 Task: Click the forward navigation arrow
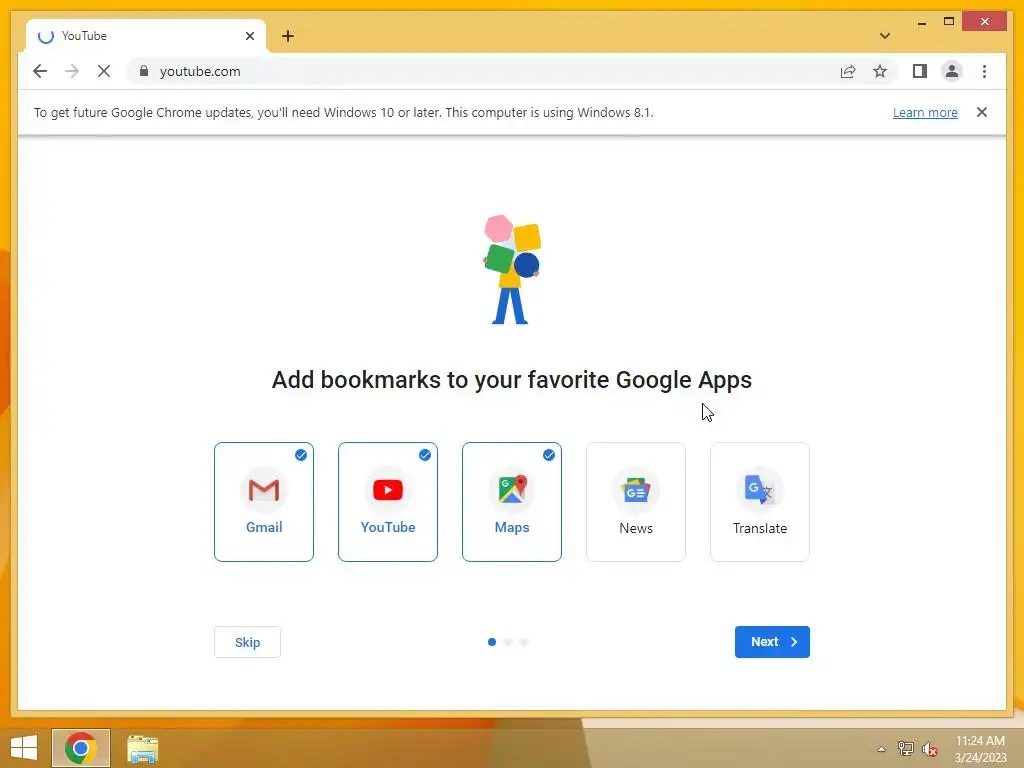point(72,71)
